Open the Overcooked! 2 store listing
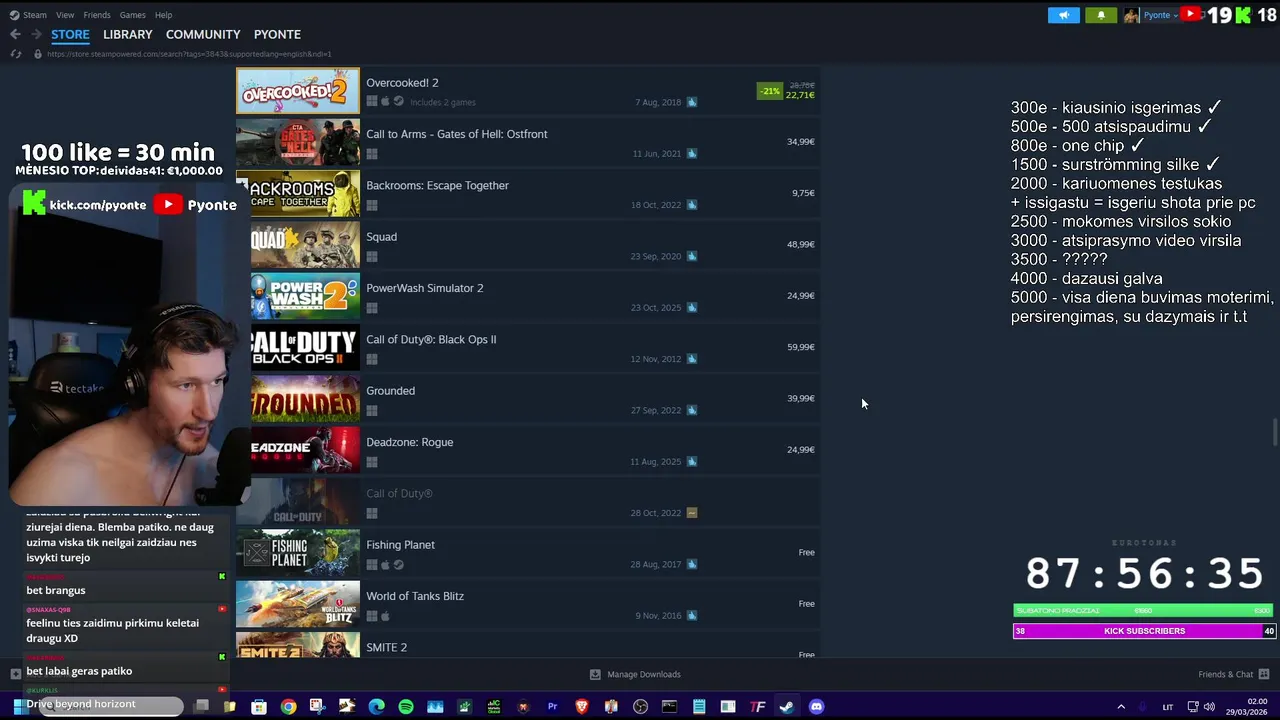Viewport: 1280px width, 720px height. pos(528,91)
